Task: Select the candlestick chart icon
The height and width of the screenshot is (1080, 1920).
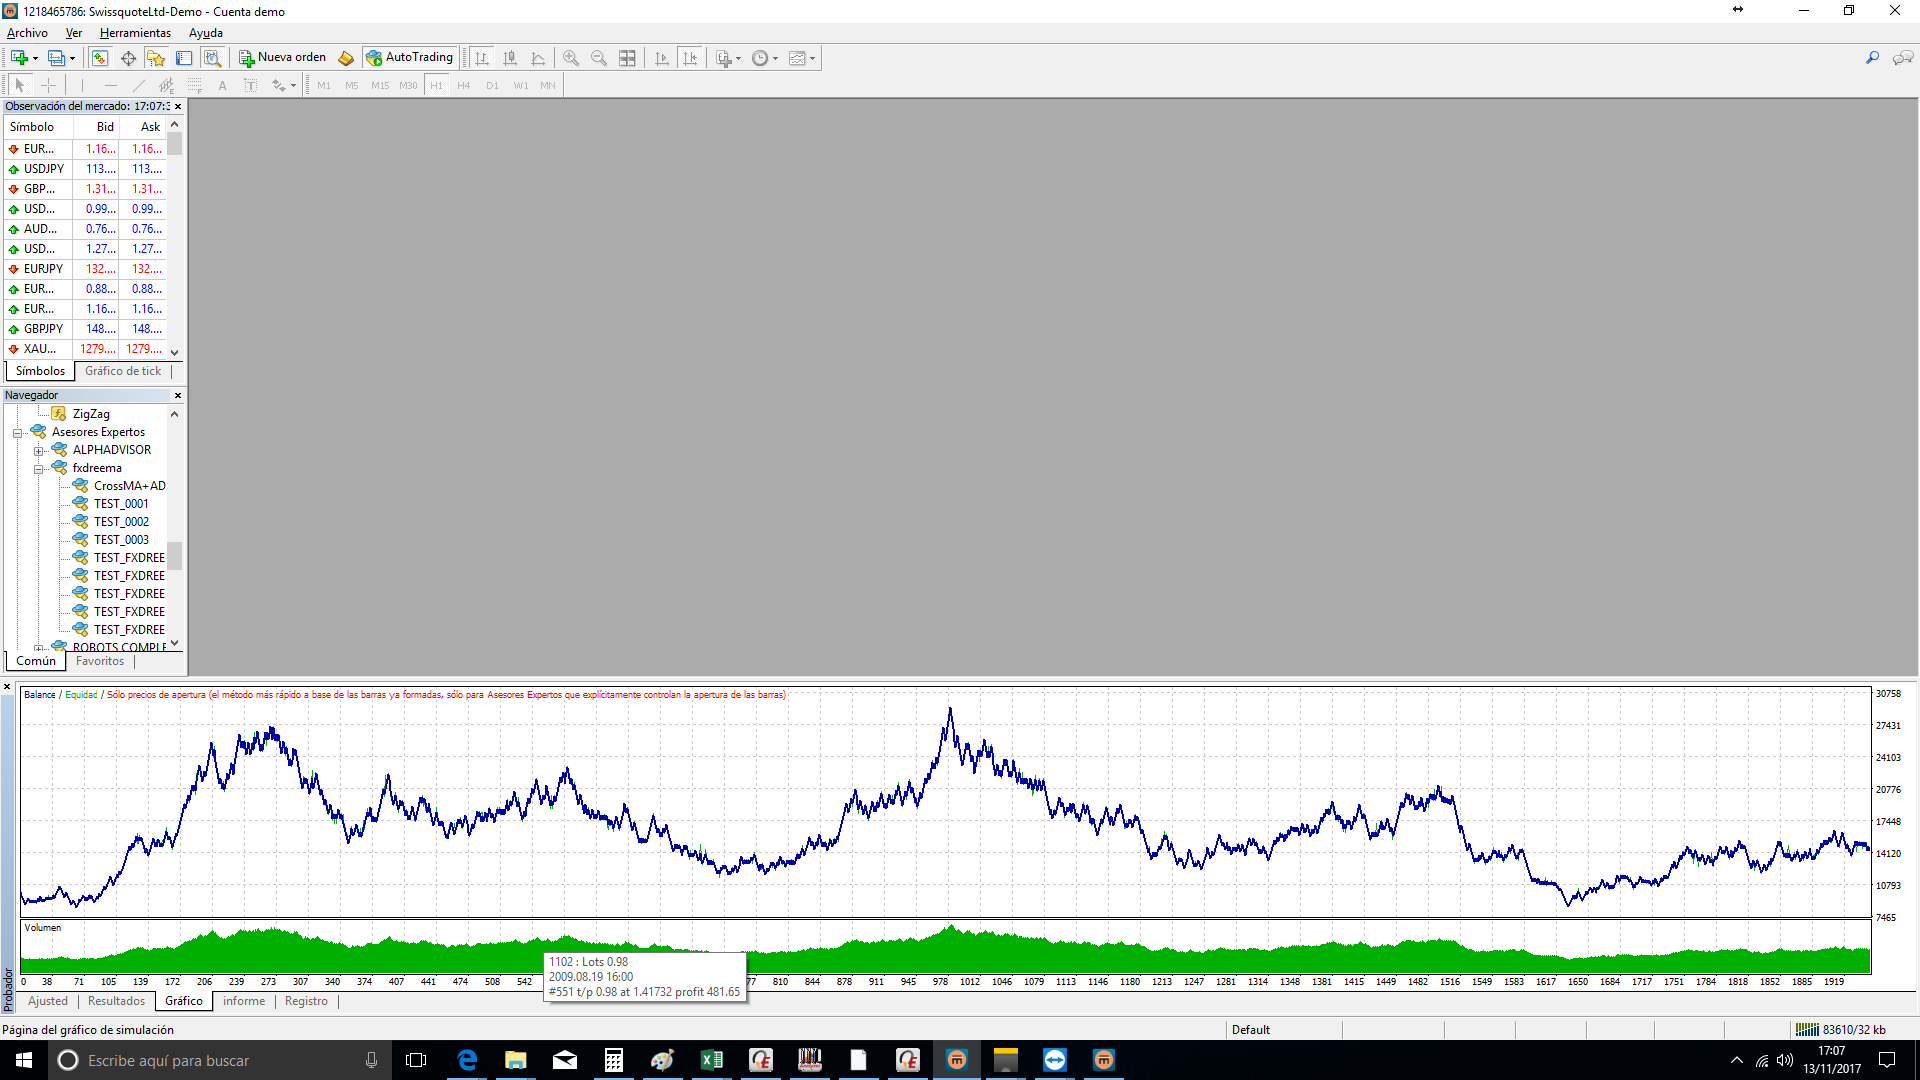Action: (x=510, y=58)
